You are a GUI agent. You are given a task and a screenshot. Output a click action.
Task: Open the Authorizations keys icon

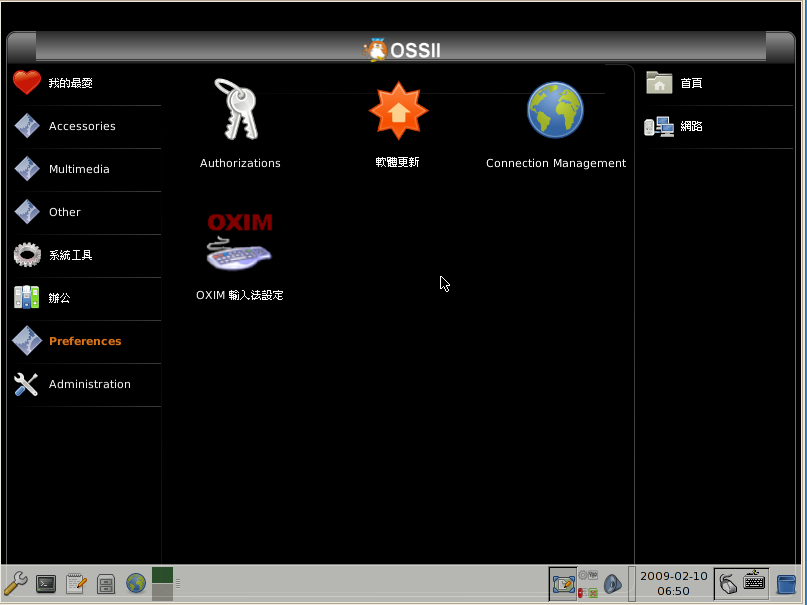coord(238,110)
